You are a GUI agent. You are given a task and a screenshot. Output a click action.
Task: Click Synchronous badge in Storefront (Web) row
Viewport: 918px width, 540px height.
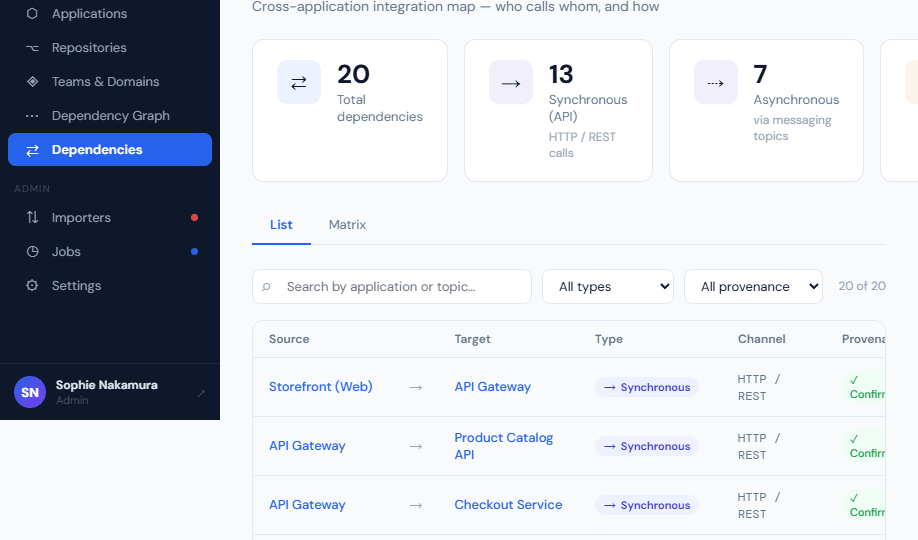pyautogui.click(x=647, y=387)
